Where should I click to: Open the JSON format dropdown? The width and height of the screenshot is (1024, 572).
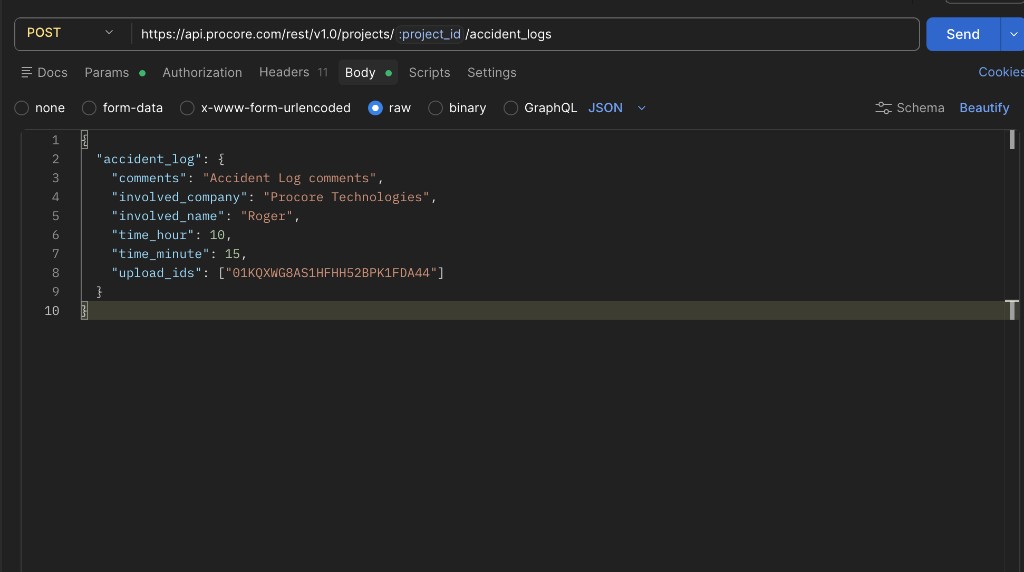tap(617, 108)
